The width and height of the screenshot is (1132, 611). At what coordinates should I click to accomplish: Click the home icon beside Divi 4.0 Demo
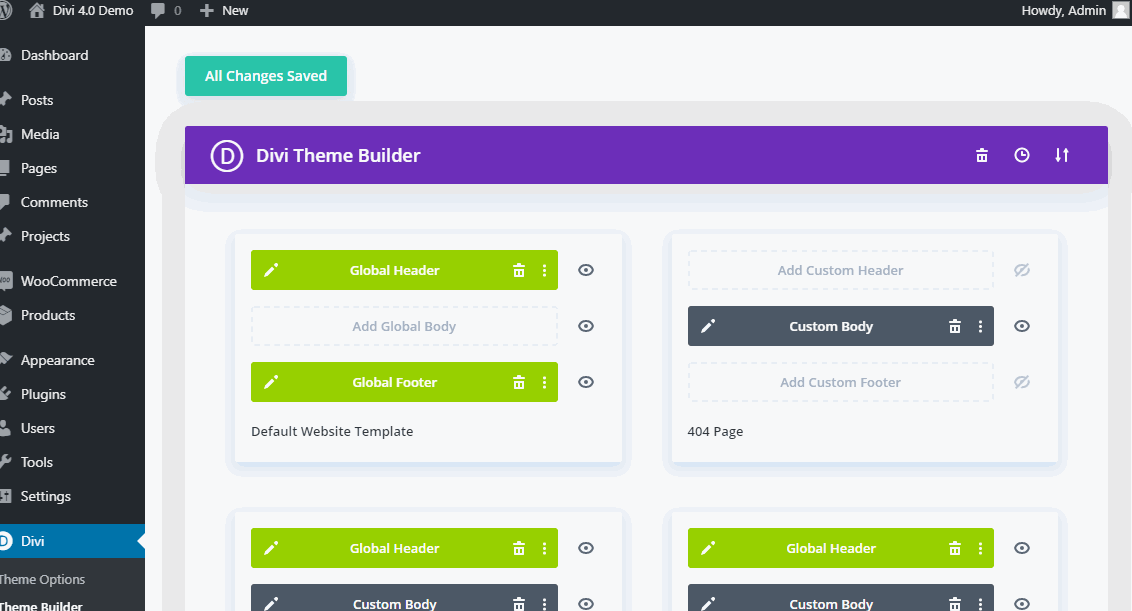pos(36,11)
